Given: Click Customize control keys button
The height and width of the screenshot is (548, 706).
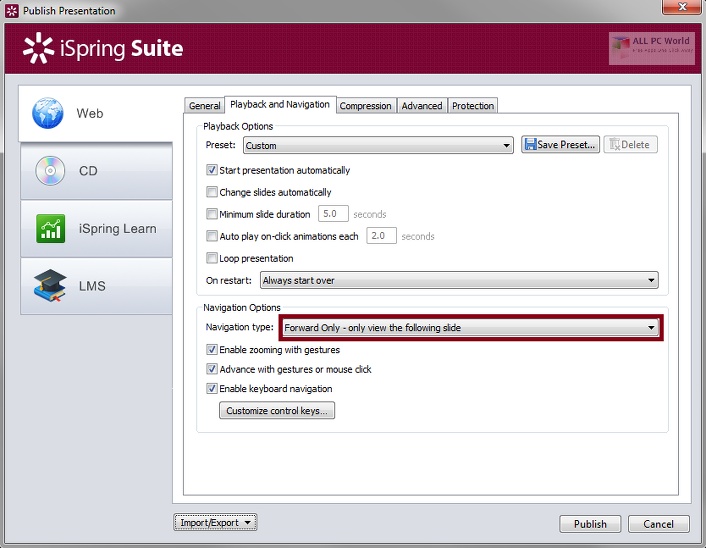Looking at the screenshot, I should [277, 411].
